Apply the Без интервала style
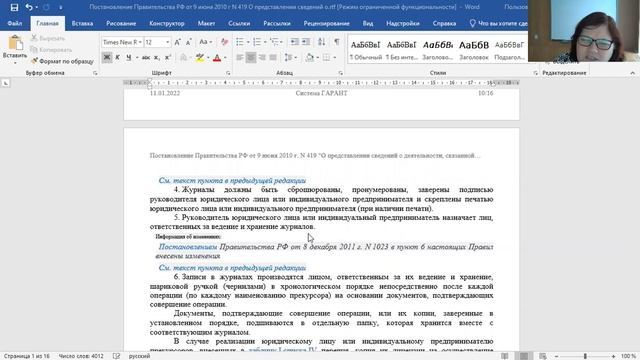 pyautogui.click(x=401, y=50)
